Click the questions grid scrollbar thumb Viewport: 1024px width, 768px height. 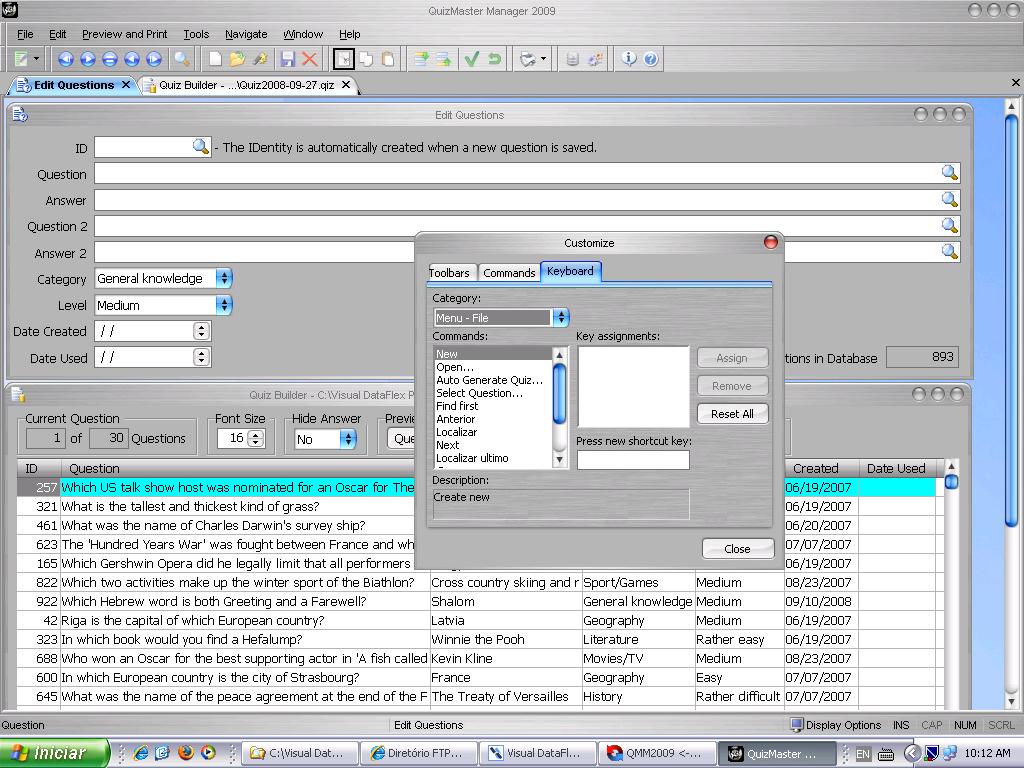(952, 482)
